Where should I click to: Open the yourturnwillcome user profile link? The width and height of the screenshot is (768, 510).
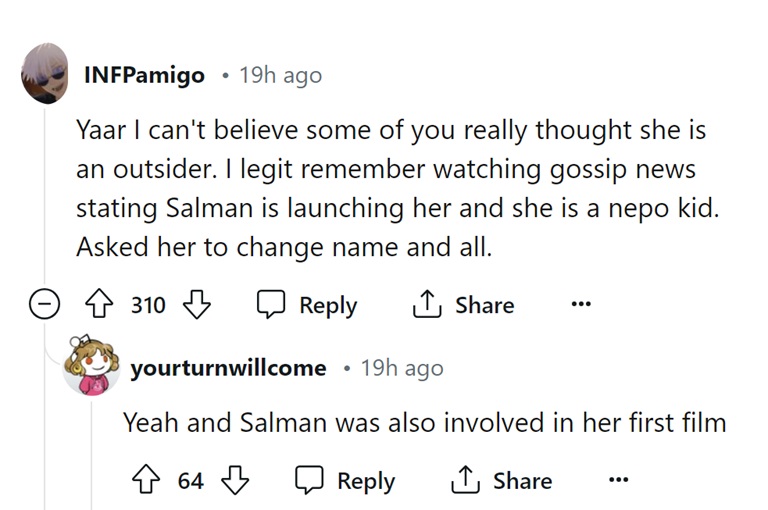228,368
